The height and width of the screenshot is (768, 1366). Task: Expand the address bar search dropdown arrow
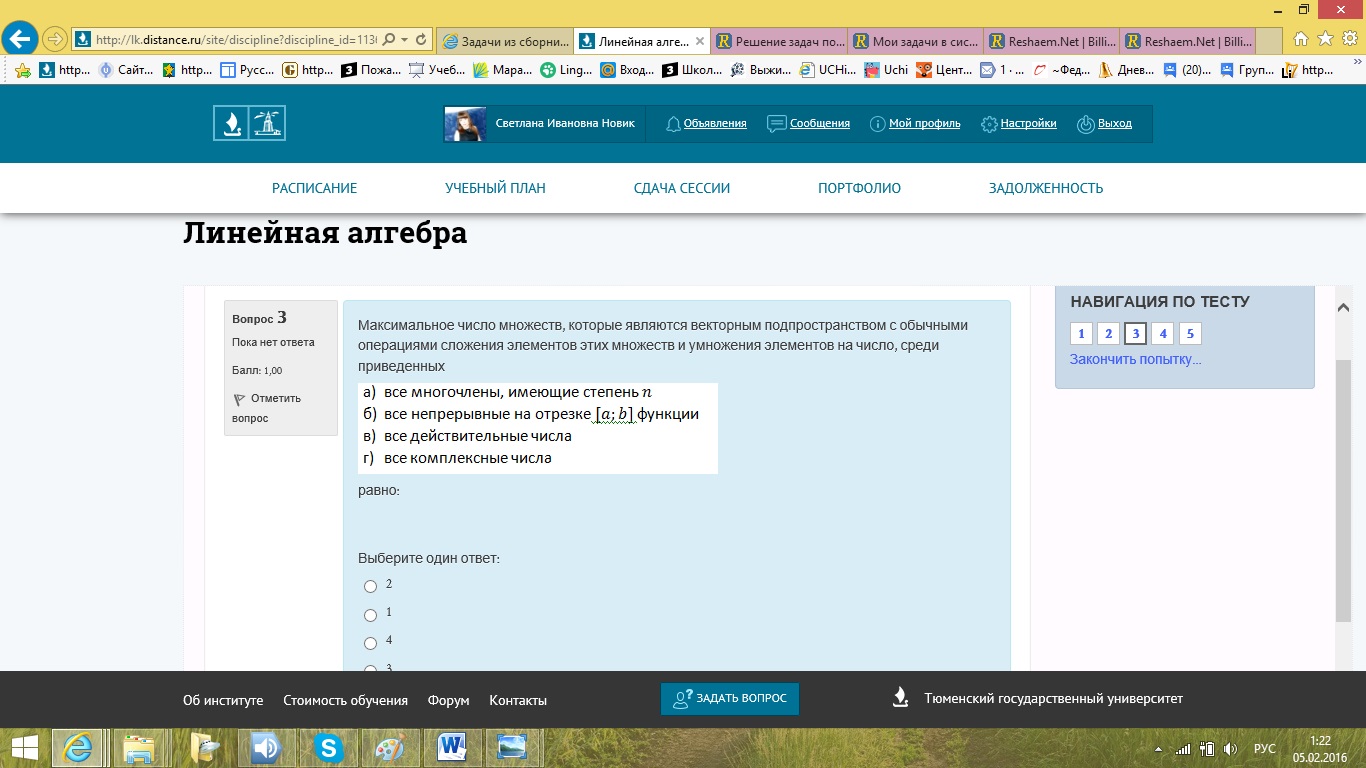(404, 40)
